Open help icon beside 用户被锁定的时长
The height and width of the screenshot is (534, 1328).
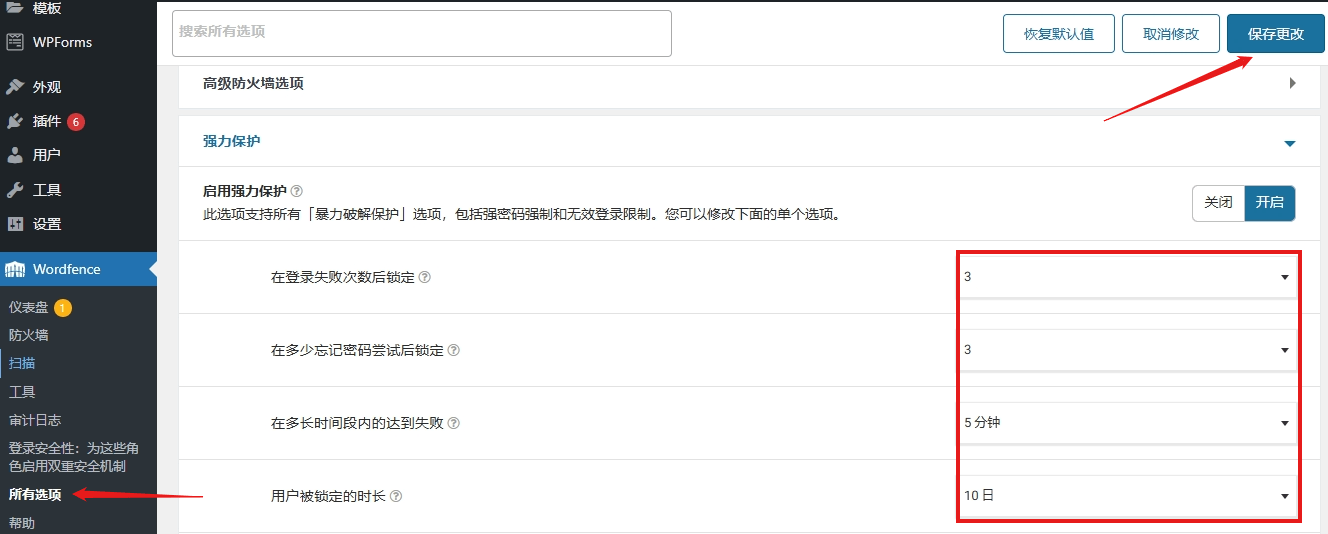click(396, 497)
